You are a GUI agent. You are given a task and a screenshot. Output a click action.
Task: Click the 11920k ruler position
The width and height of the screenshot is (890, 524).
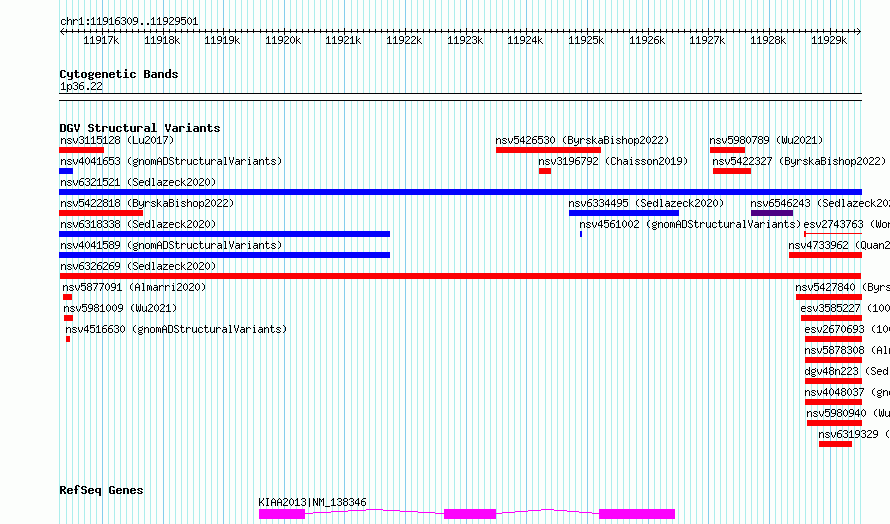tap(283, 40)
